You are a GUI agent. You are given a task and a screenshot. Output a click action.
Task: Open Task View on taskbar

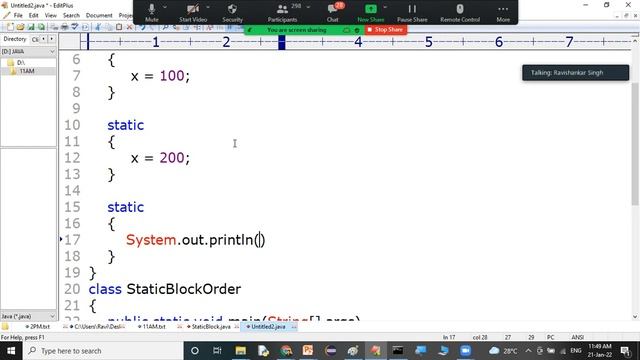(217, 351)
